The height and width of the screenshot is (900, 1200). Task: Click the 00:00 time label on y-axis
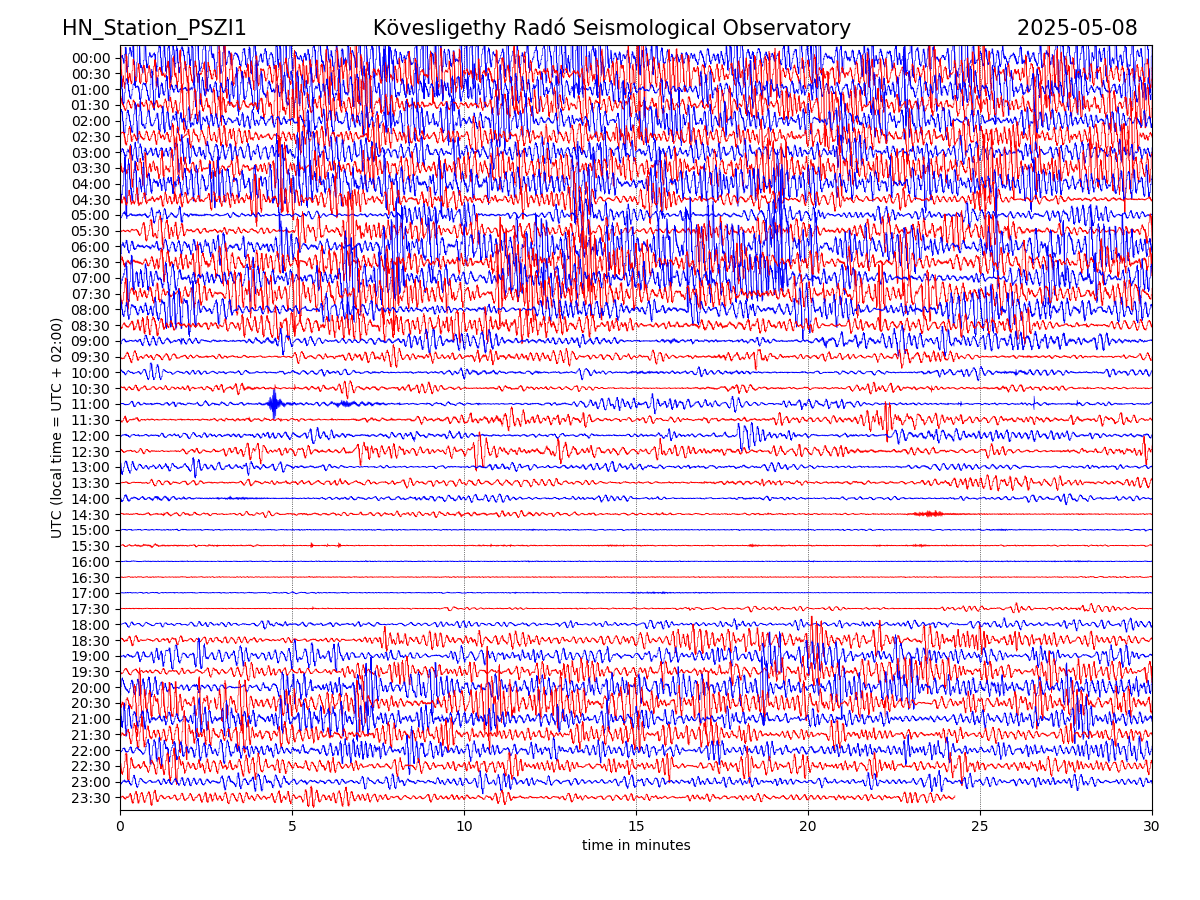pos(90,58)
